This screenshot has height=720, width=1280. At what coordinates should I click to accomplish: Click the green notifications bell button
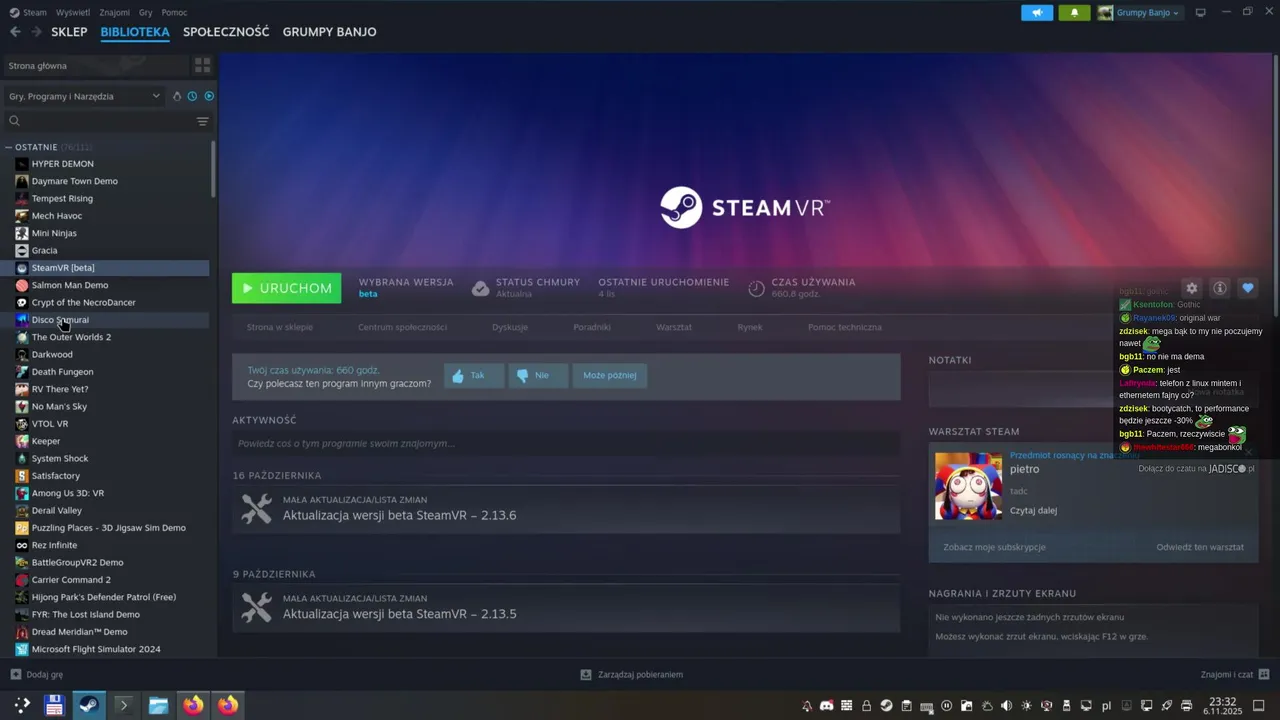1075,13
